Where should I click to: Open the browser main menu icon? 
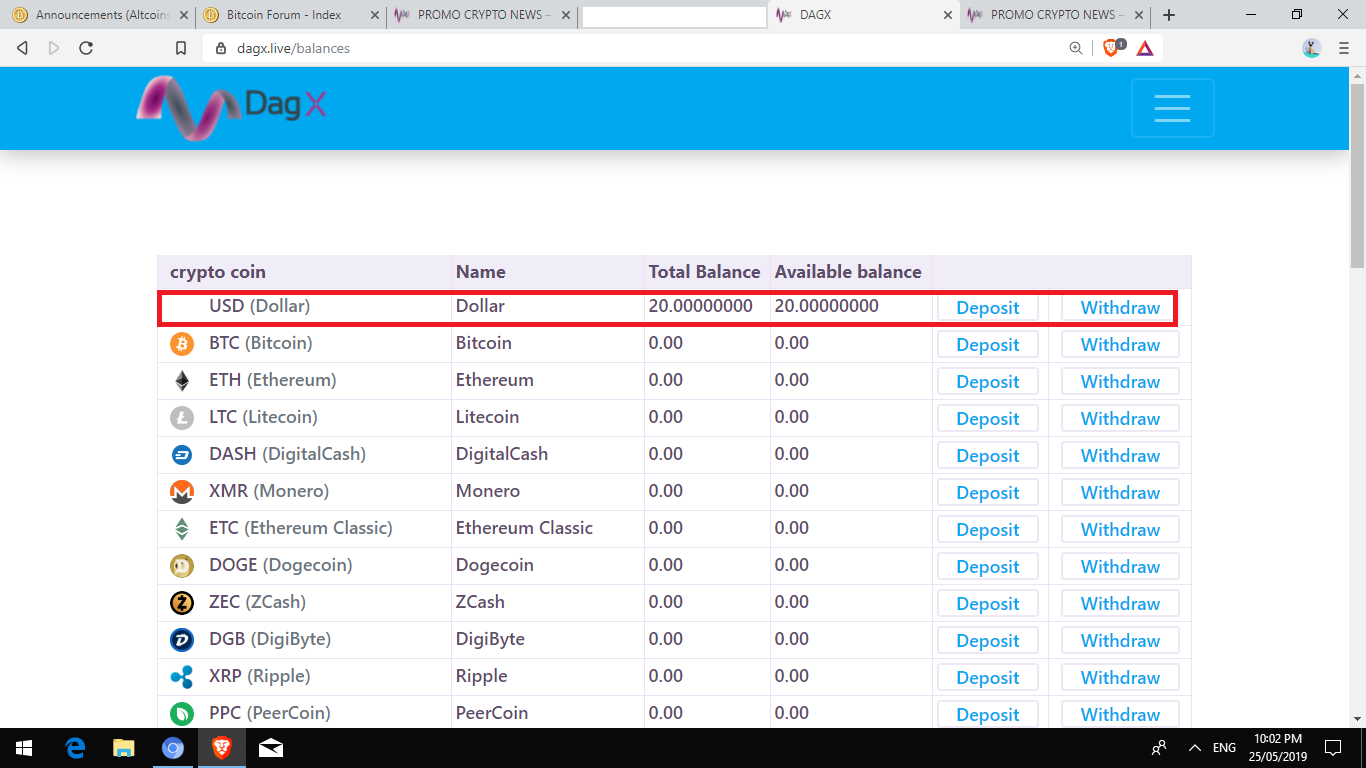coord(1344,48)
